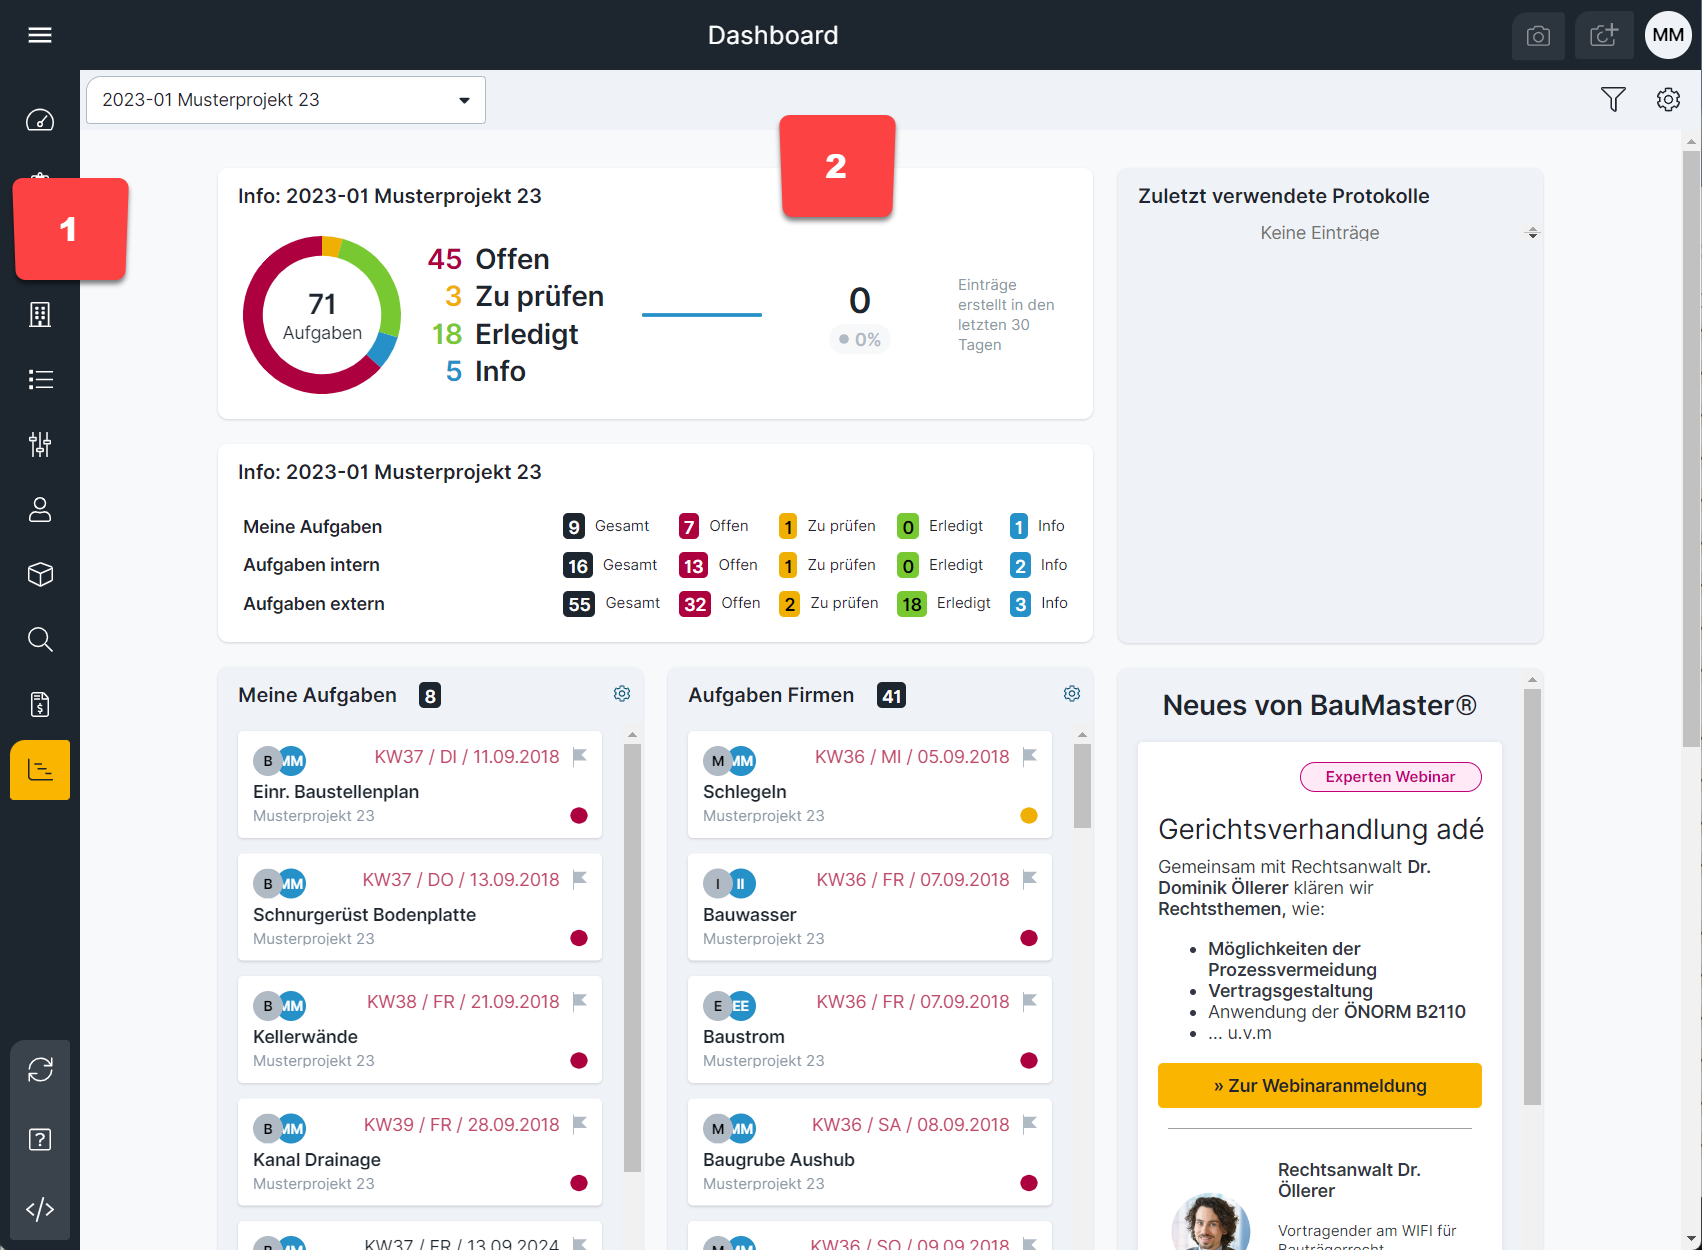
Task: Open the MM user avatar menu
Action: 1668,35
